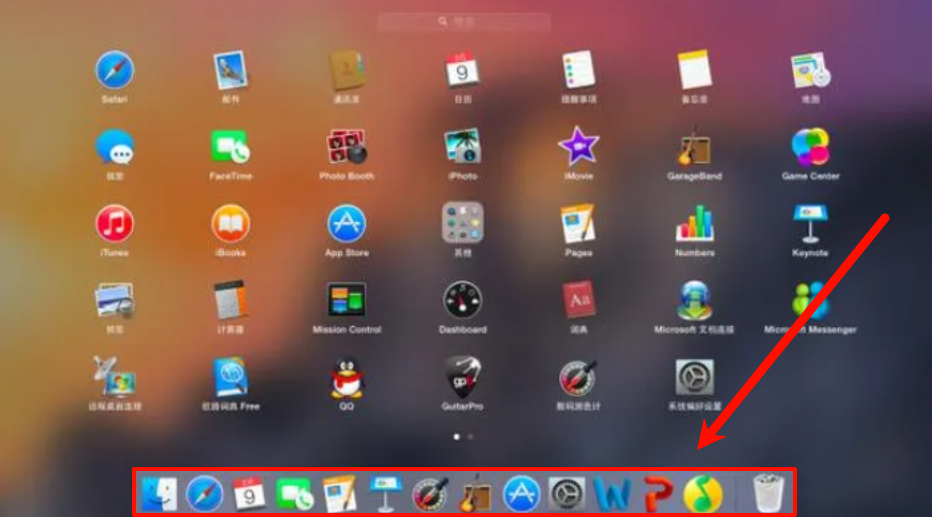Click the Launchpad search field
The image size is (932, 517).
[464, 21]
